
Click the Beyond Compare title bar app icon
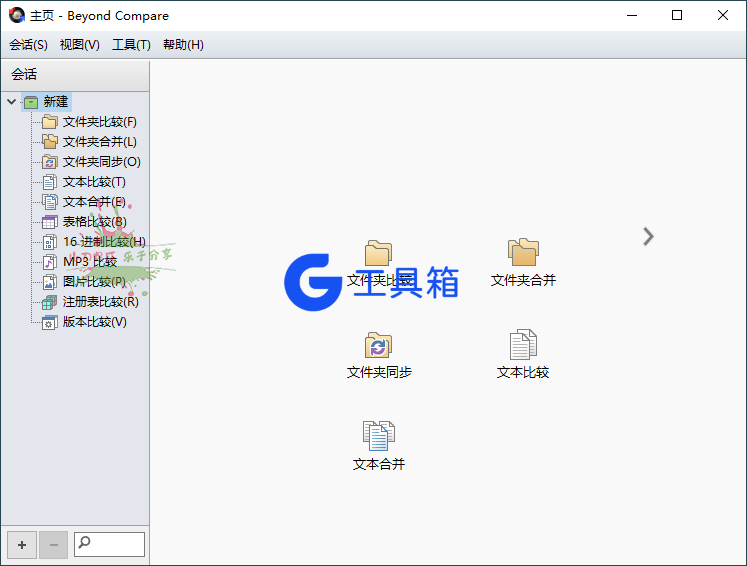click(x=17, y=15)
